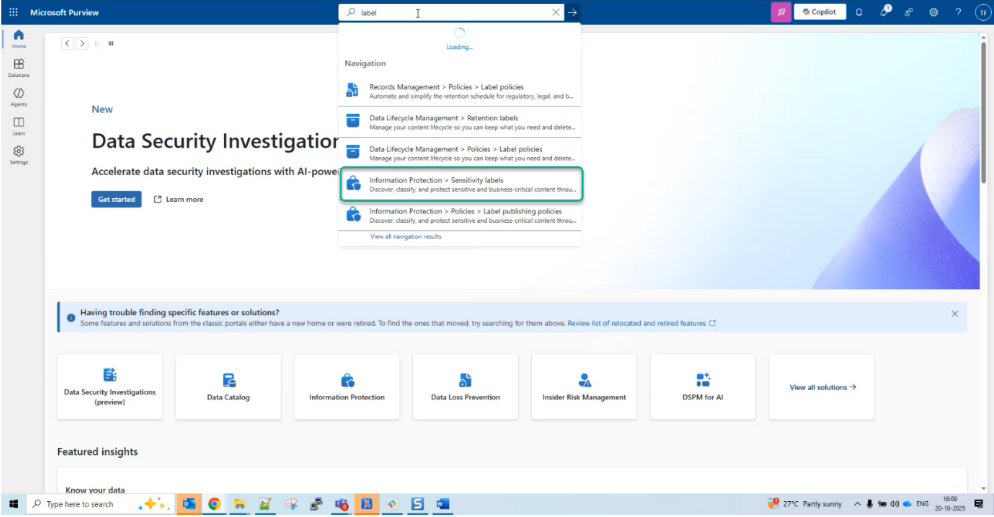Clear the search box with X

[556, 13]
